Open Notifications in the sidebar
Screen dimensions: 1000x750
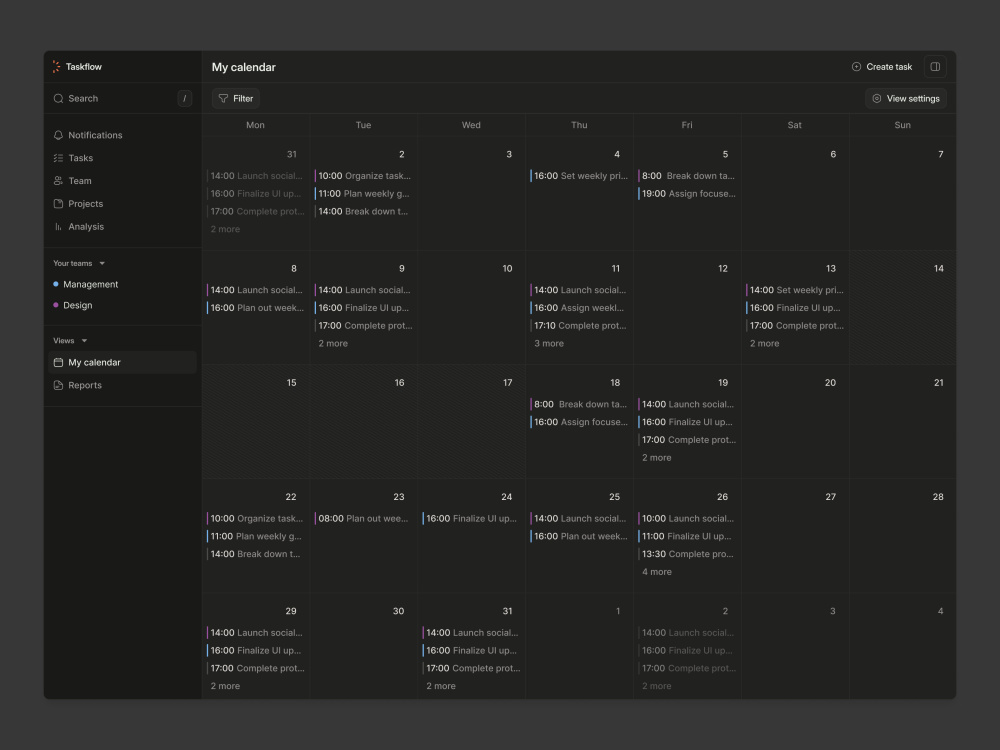[x=122, y=135]
